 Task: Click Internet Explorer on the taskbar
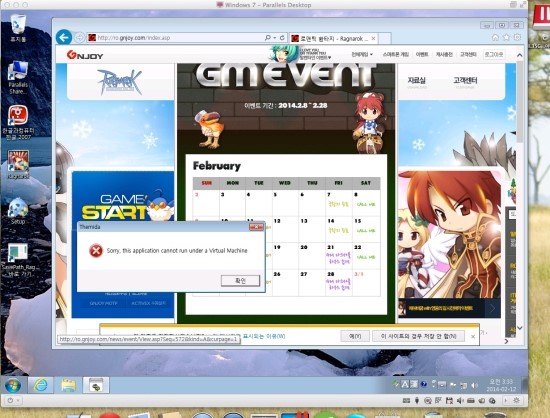(x=40, y=385)
